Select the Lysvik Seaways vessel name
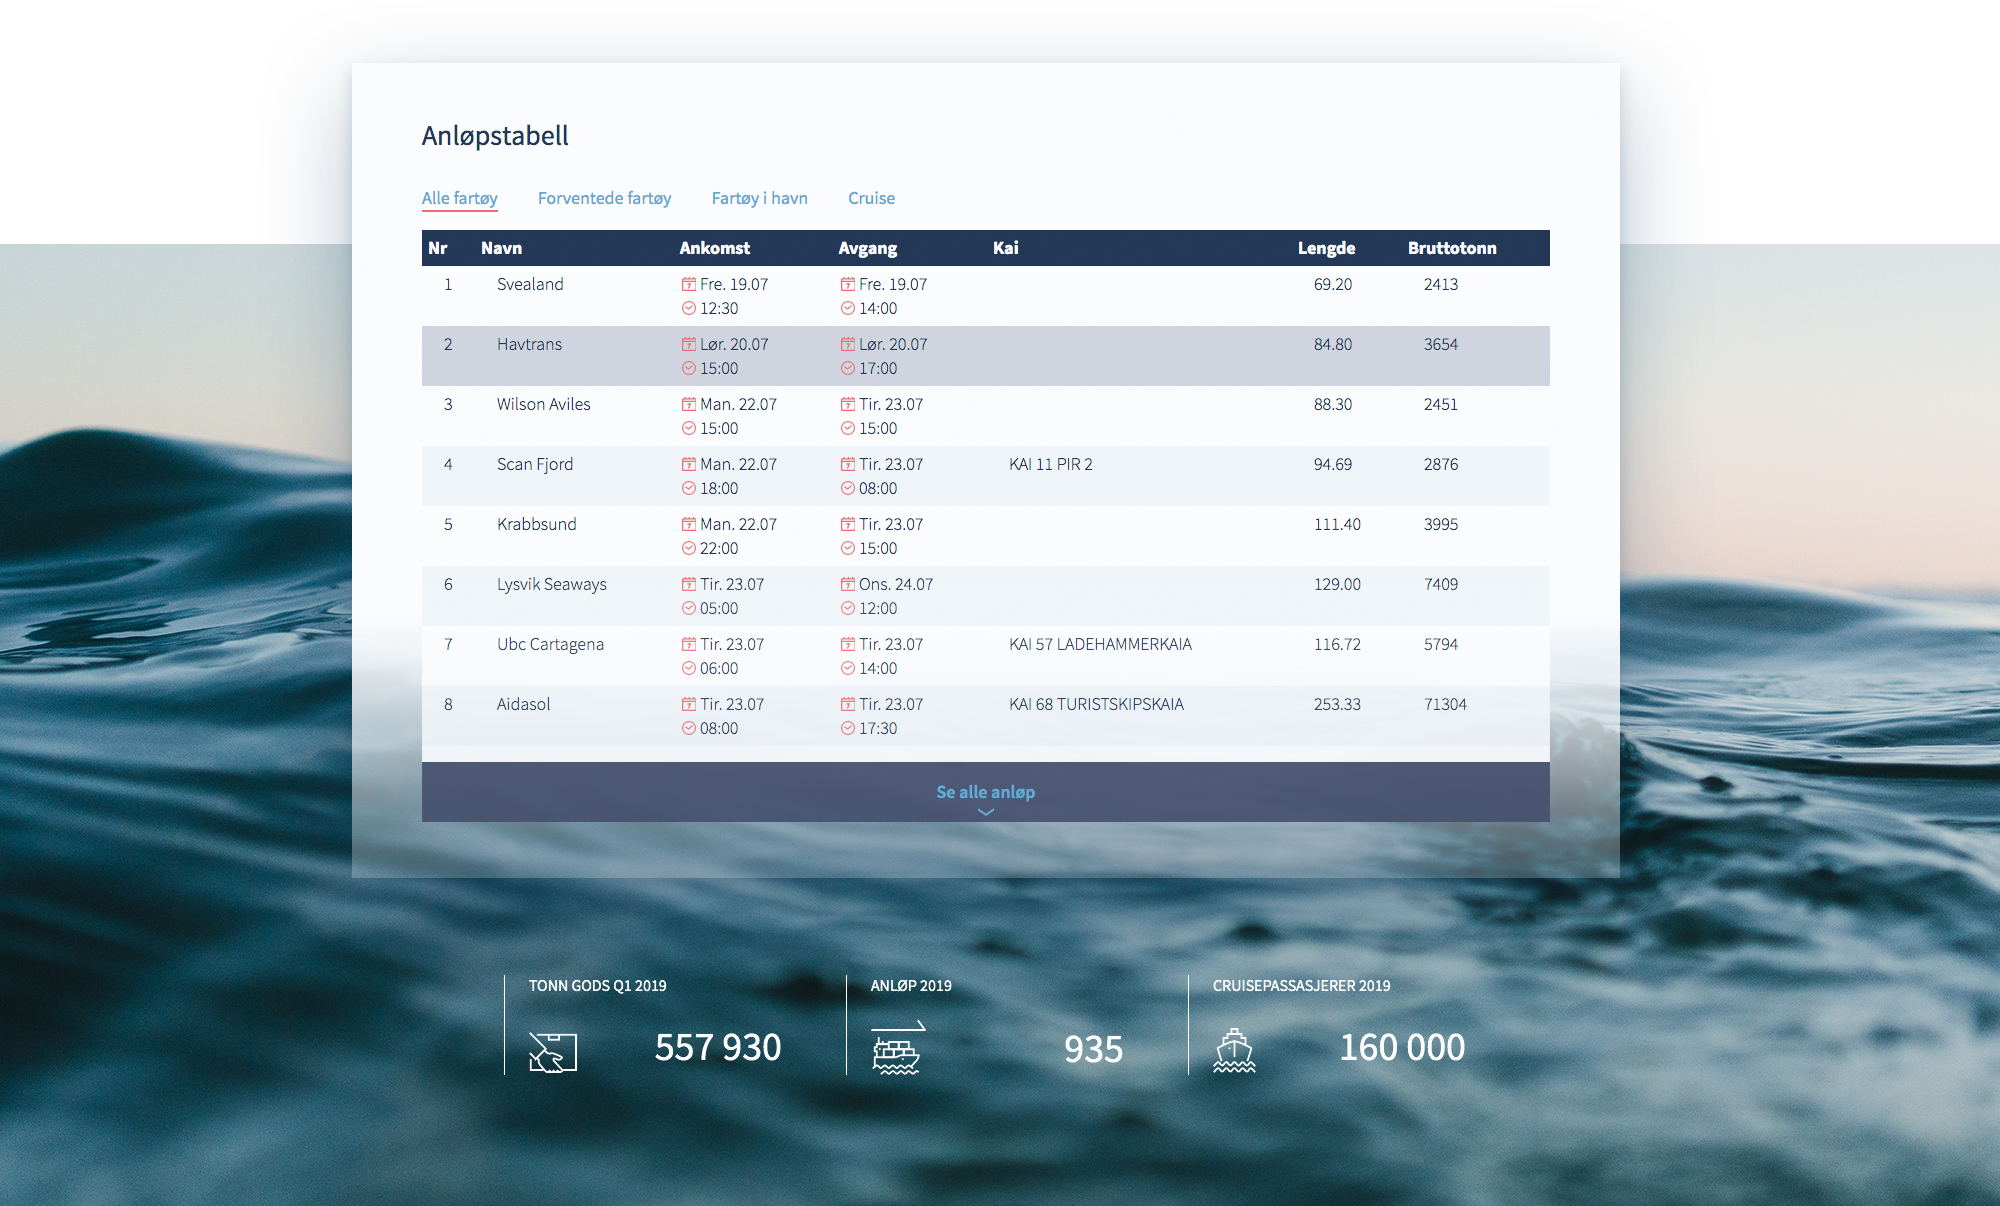2000x1206 pixels. pos(551,584)
